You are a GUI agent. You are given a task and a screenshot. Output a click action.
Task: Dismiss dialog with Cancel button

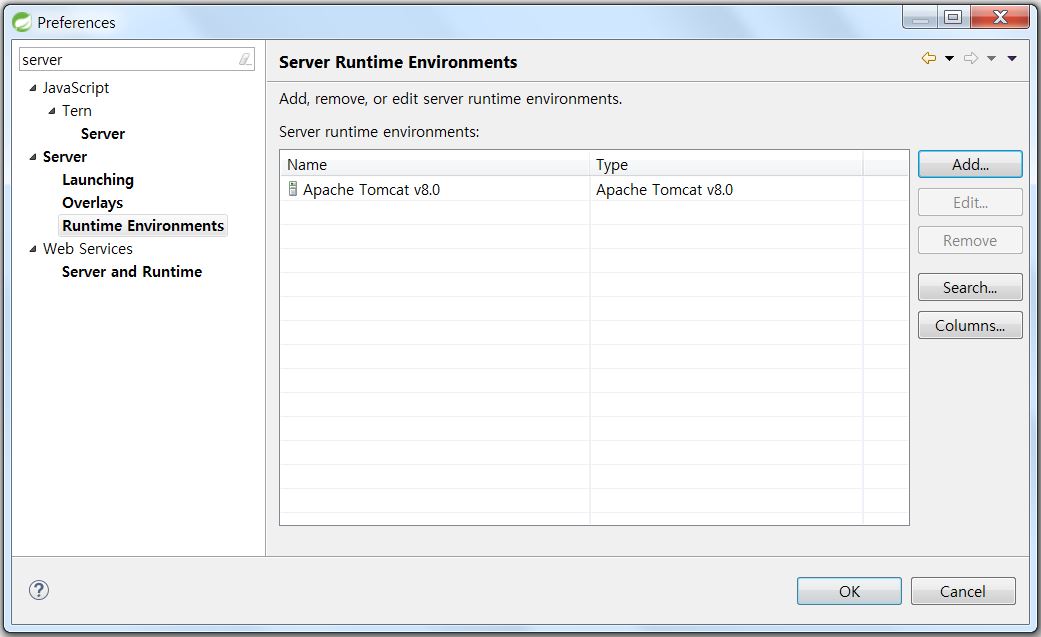coord(963,591)
